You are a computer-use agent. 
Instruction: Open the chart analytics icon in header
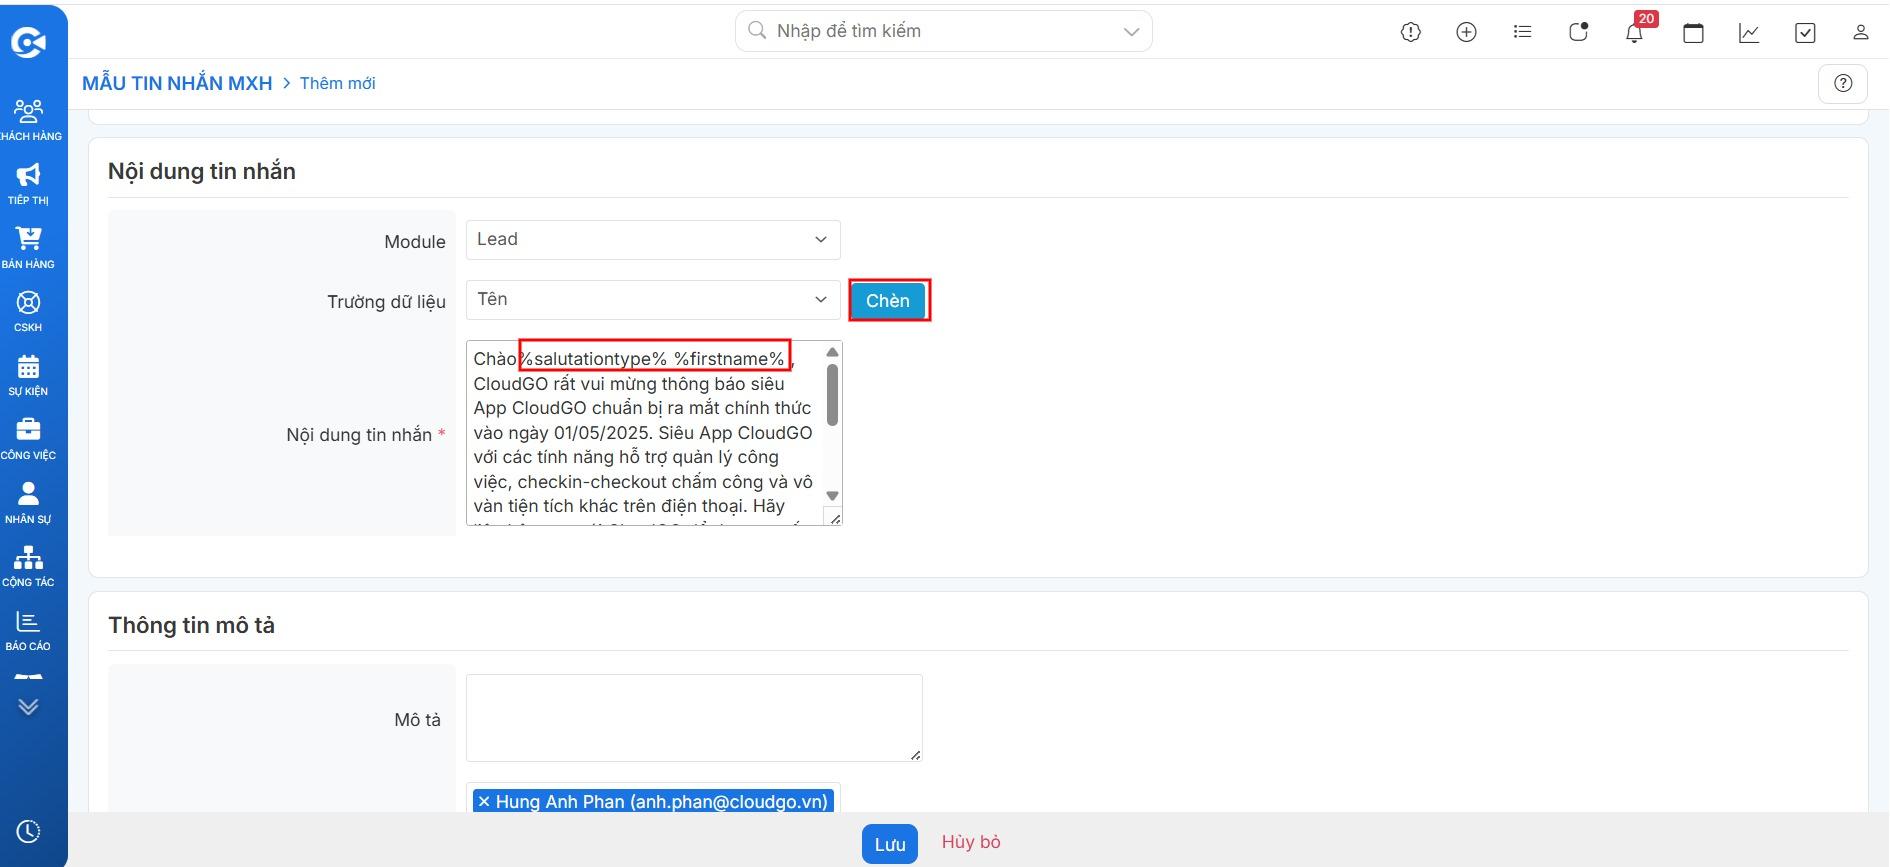(1749, 32)
